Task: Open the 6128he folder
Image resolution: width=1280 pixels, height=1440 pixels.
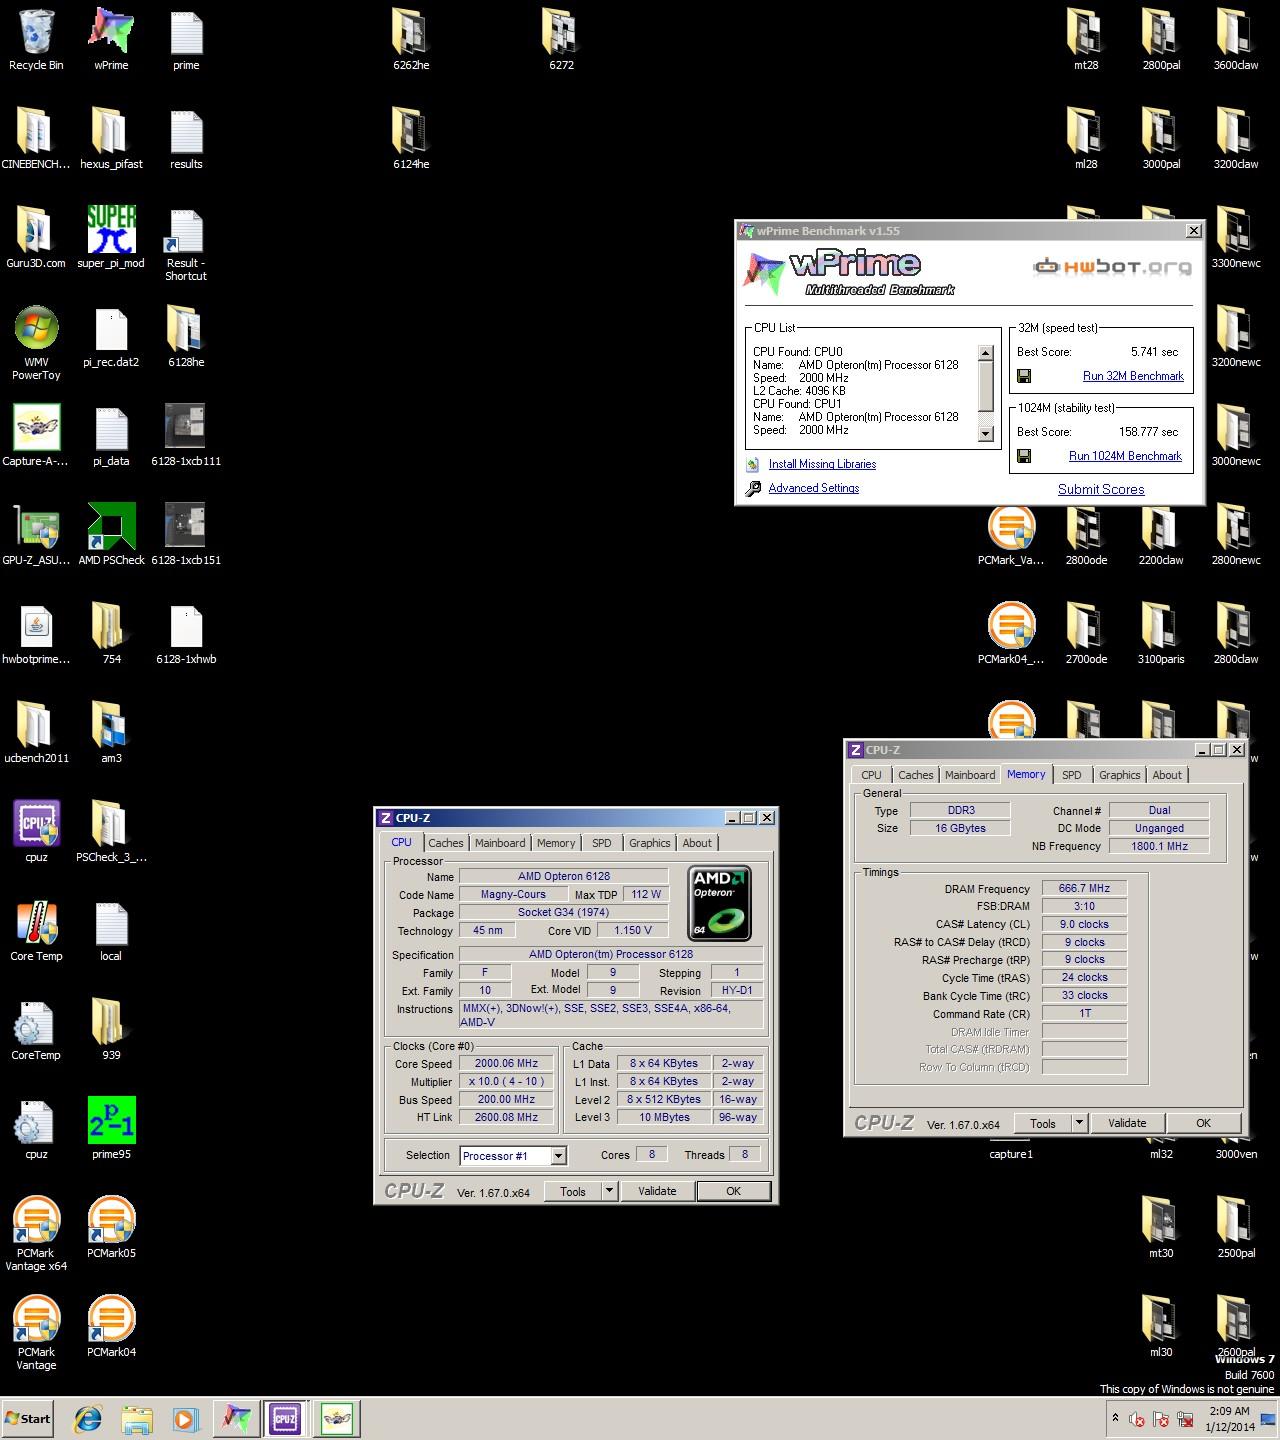Action: coord(186,336)
